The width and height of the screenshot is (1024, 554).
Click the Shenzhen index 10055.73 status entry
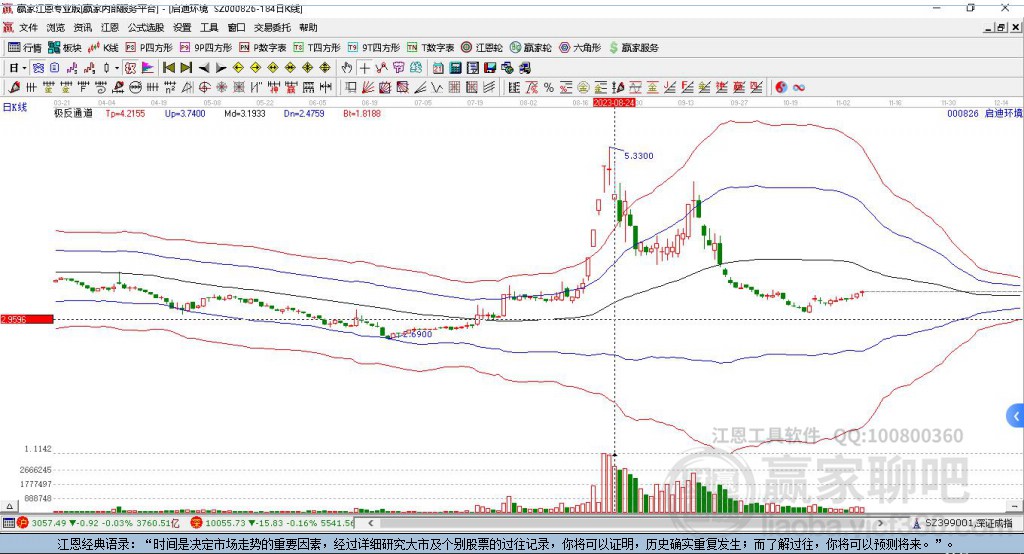pos(272,523)
